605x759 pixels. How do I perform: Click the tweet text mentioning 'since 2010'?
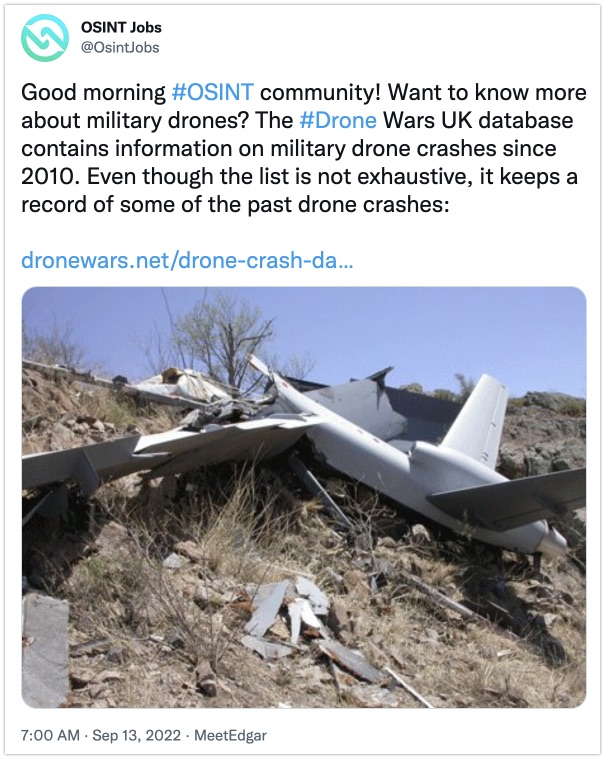click(303, 148)
